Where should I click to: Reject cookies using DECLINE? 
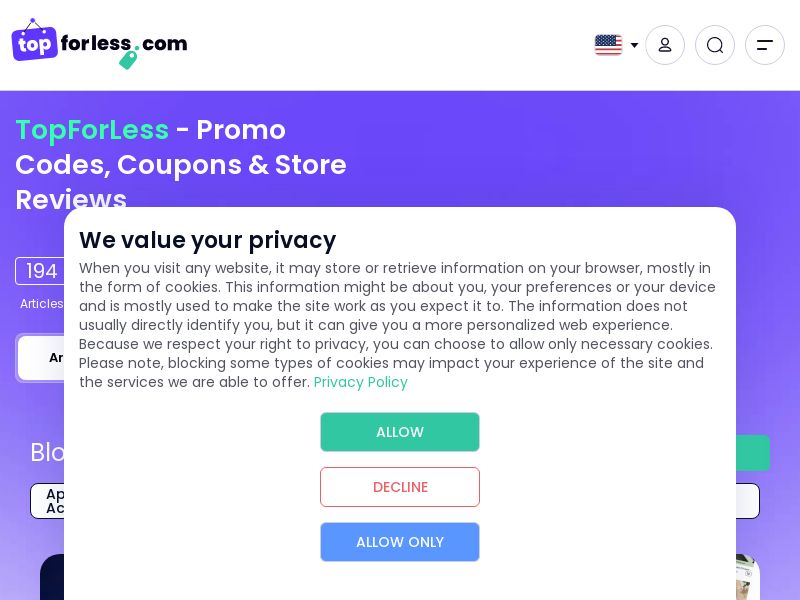coord(400,487)
